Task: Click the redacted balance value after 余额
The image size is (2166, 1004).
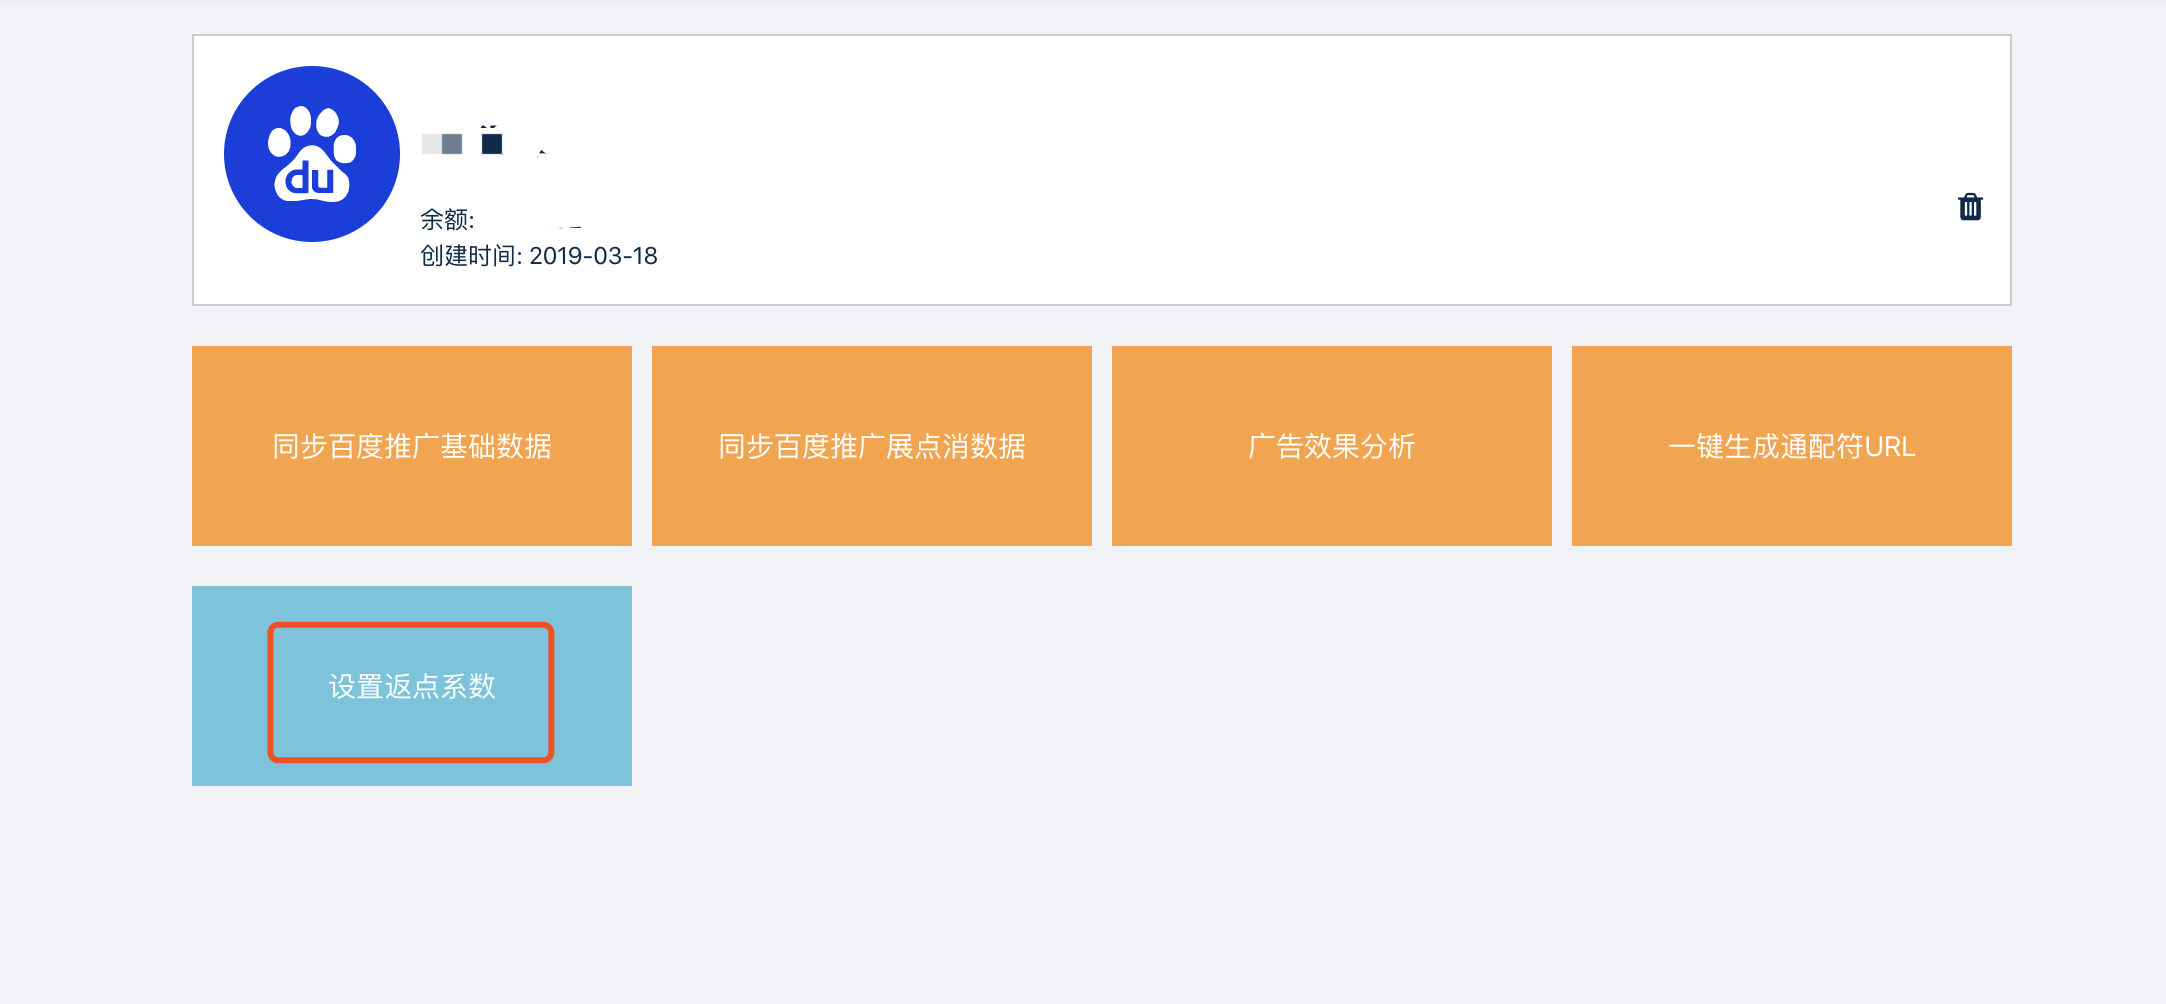Action: (x=565, y=221)
